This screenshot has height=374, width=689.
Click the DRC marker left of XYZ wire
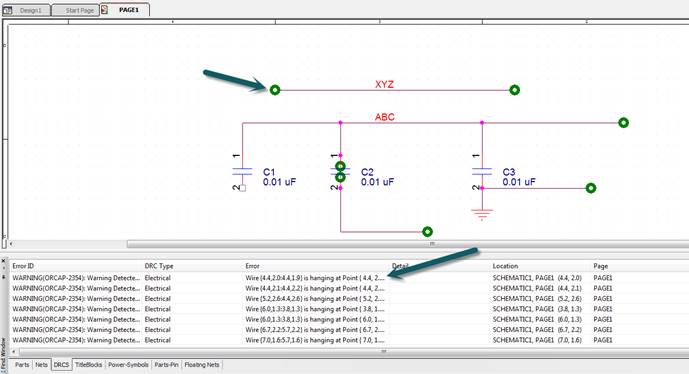click(x=275, y=90)
